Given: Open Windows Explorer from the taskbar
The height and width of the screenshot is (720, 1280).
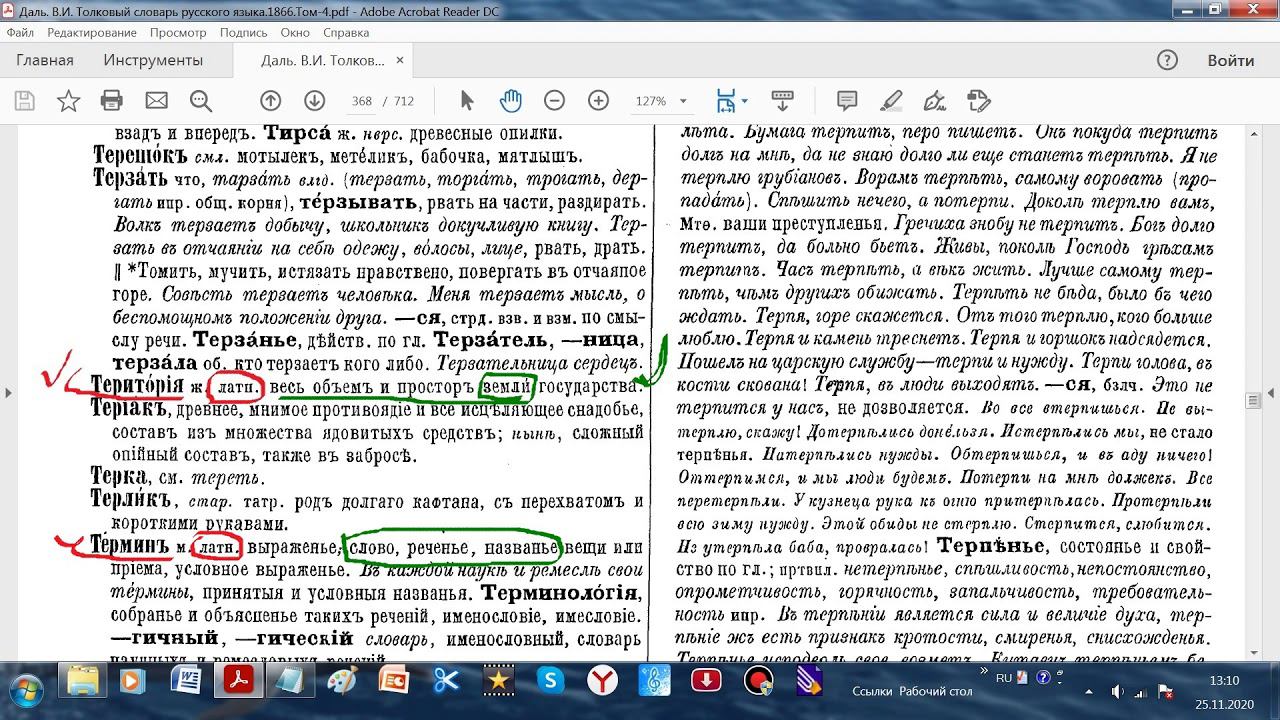Looking at the screenshot, I should coord(81,682).
